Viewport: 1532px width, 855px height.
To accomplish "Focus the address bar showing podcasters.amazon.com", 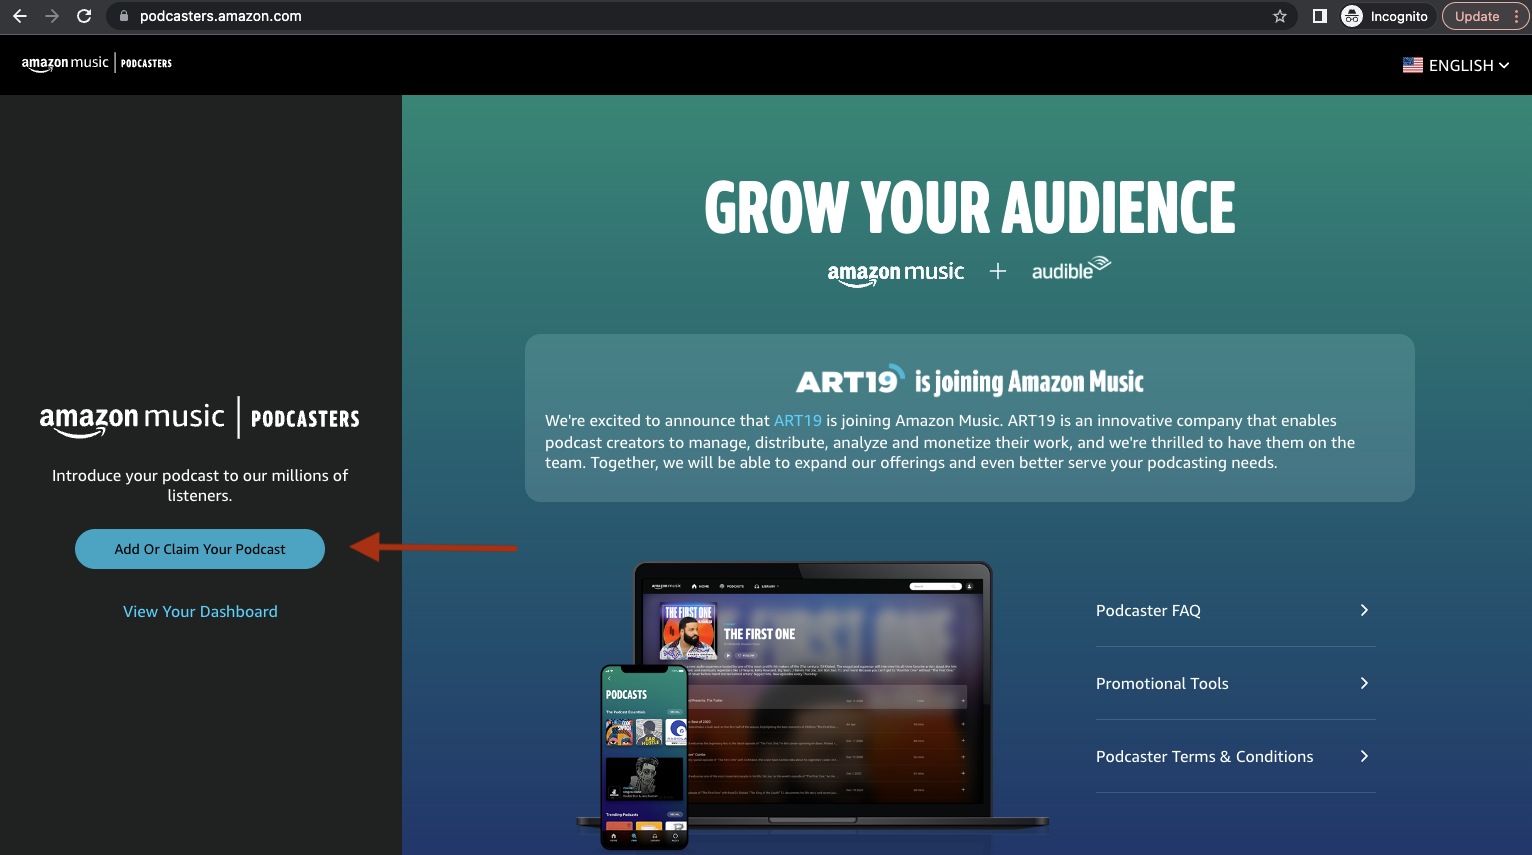I will (700, 16).
